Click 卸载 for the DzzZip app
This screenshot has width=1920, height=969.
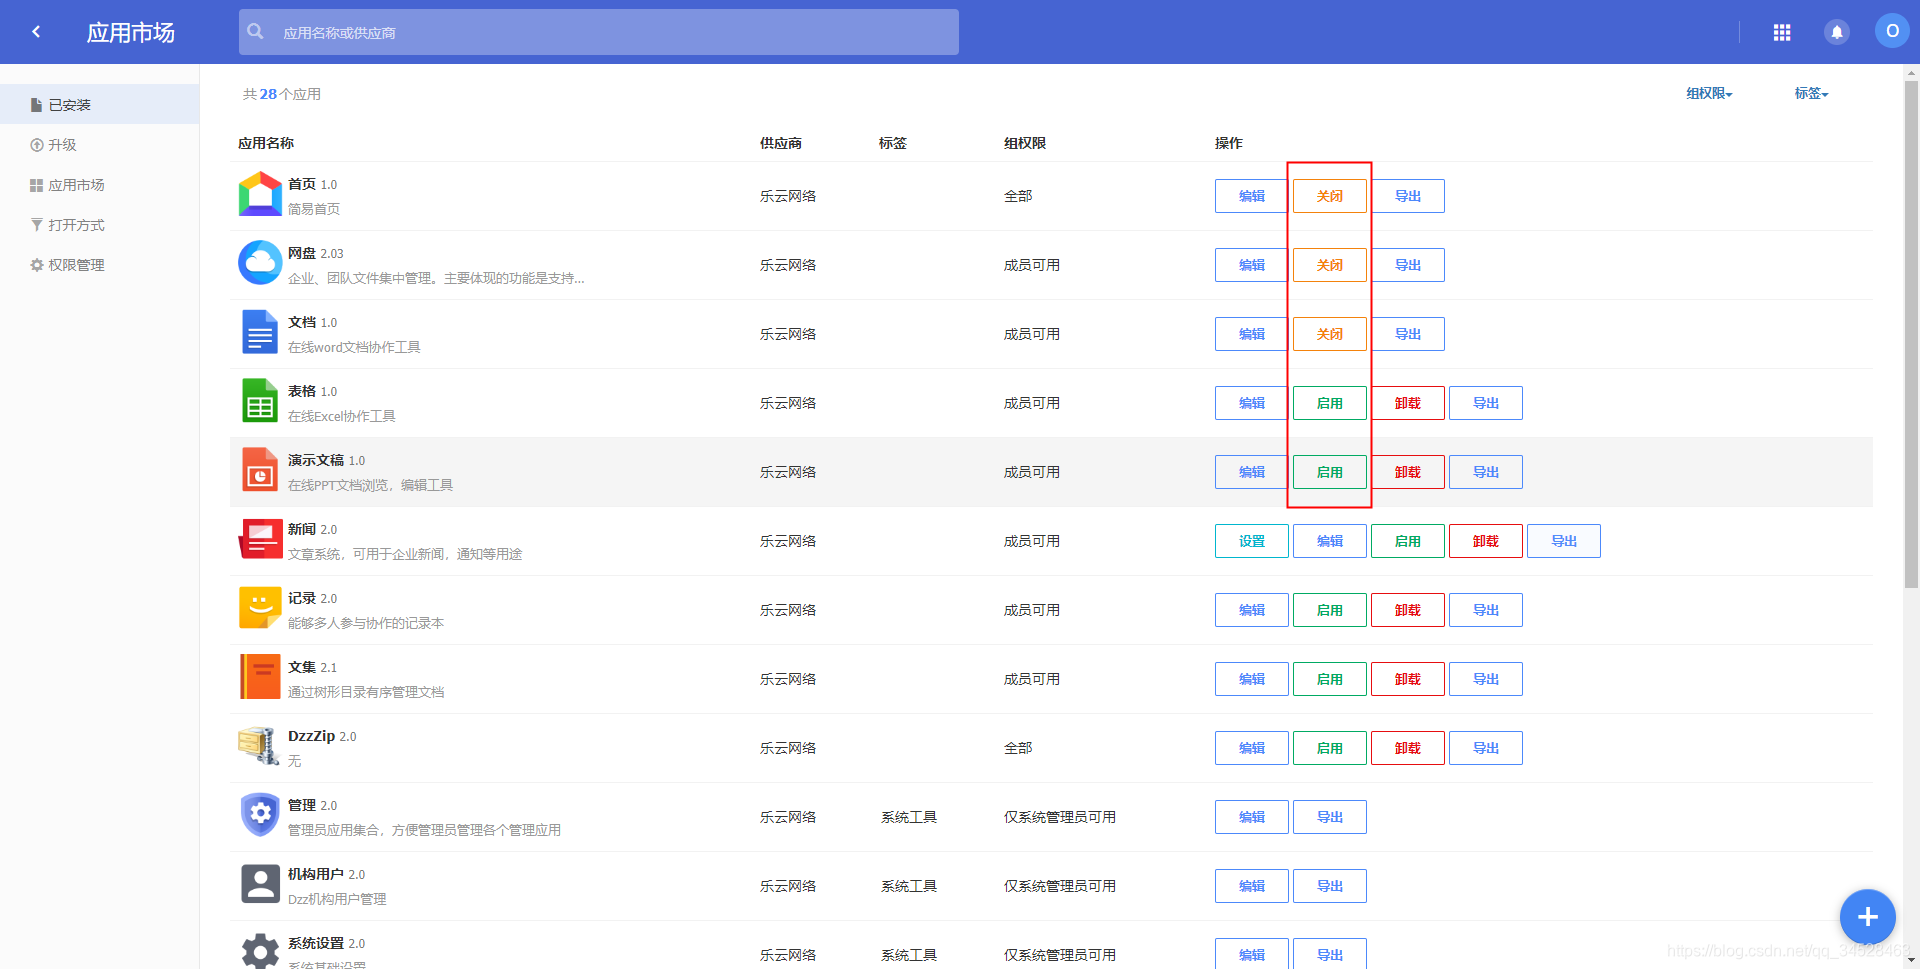click(x=1407, y=748)
